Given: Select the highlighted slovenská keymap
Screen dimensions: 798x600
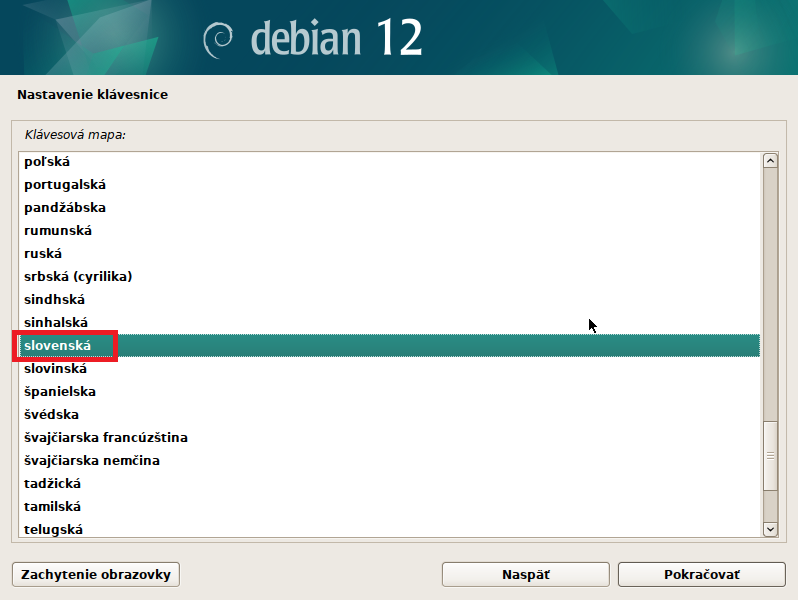Looking at the screenshot, I should point(58,346).
